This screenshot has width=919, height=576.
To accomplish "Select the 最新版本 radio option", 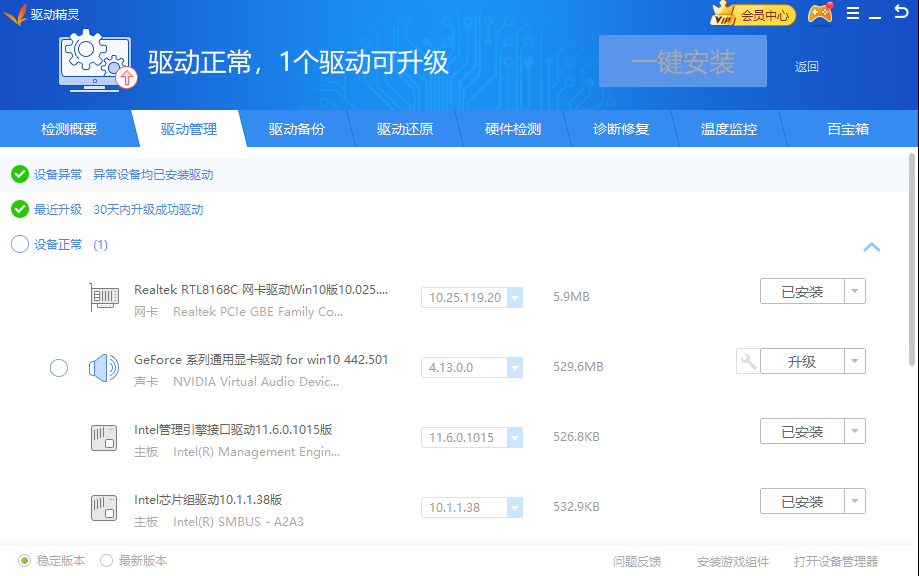I will [107, 560].
